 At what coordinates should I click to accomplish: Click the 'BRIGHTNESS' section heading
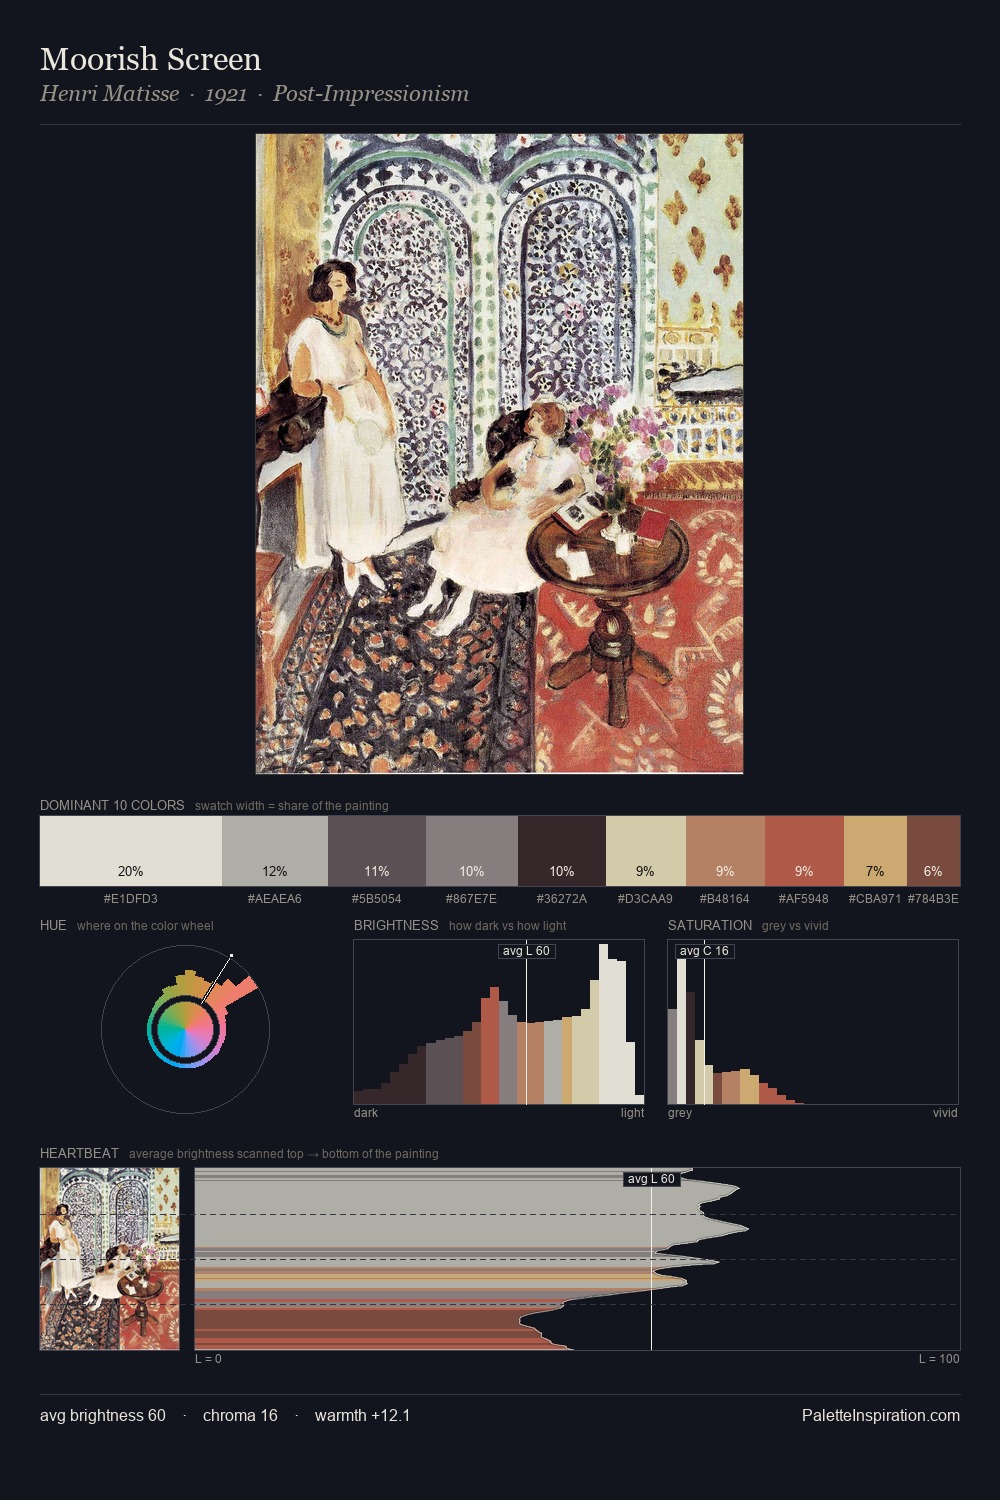[x=396, y=925]
